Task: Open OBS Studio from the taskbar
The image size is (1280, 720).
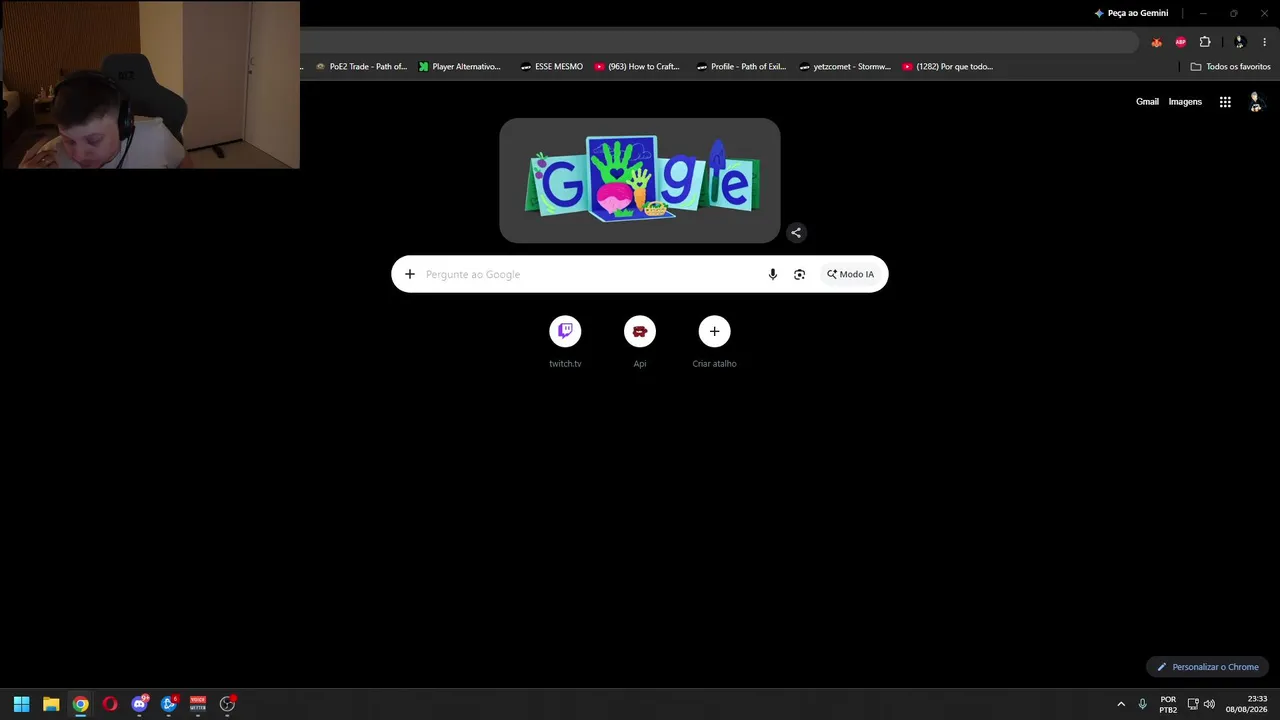Action: click(x=227, y=704)
